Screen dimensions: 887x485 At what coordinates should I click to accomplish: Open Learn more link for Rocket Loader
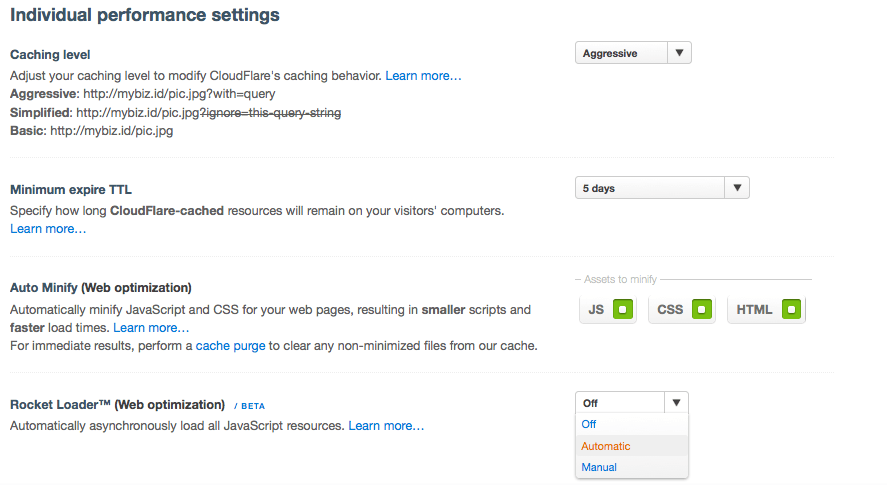pos(386,426)
